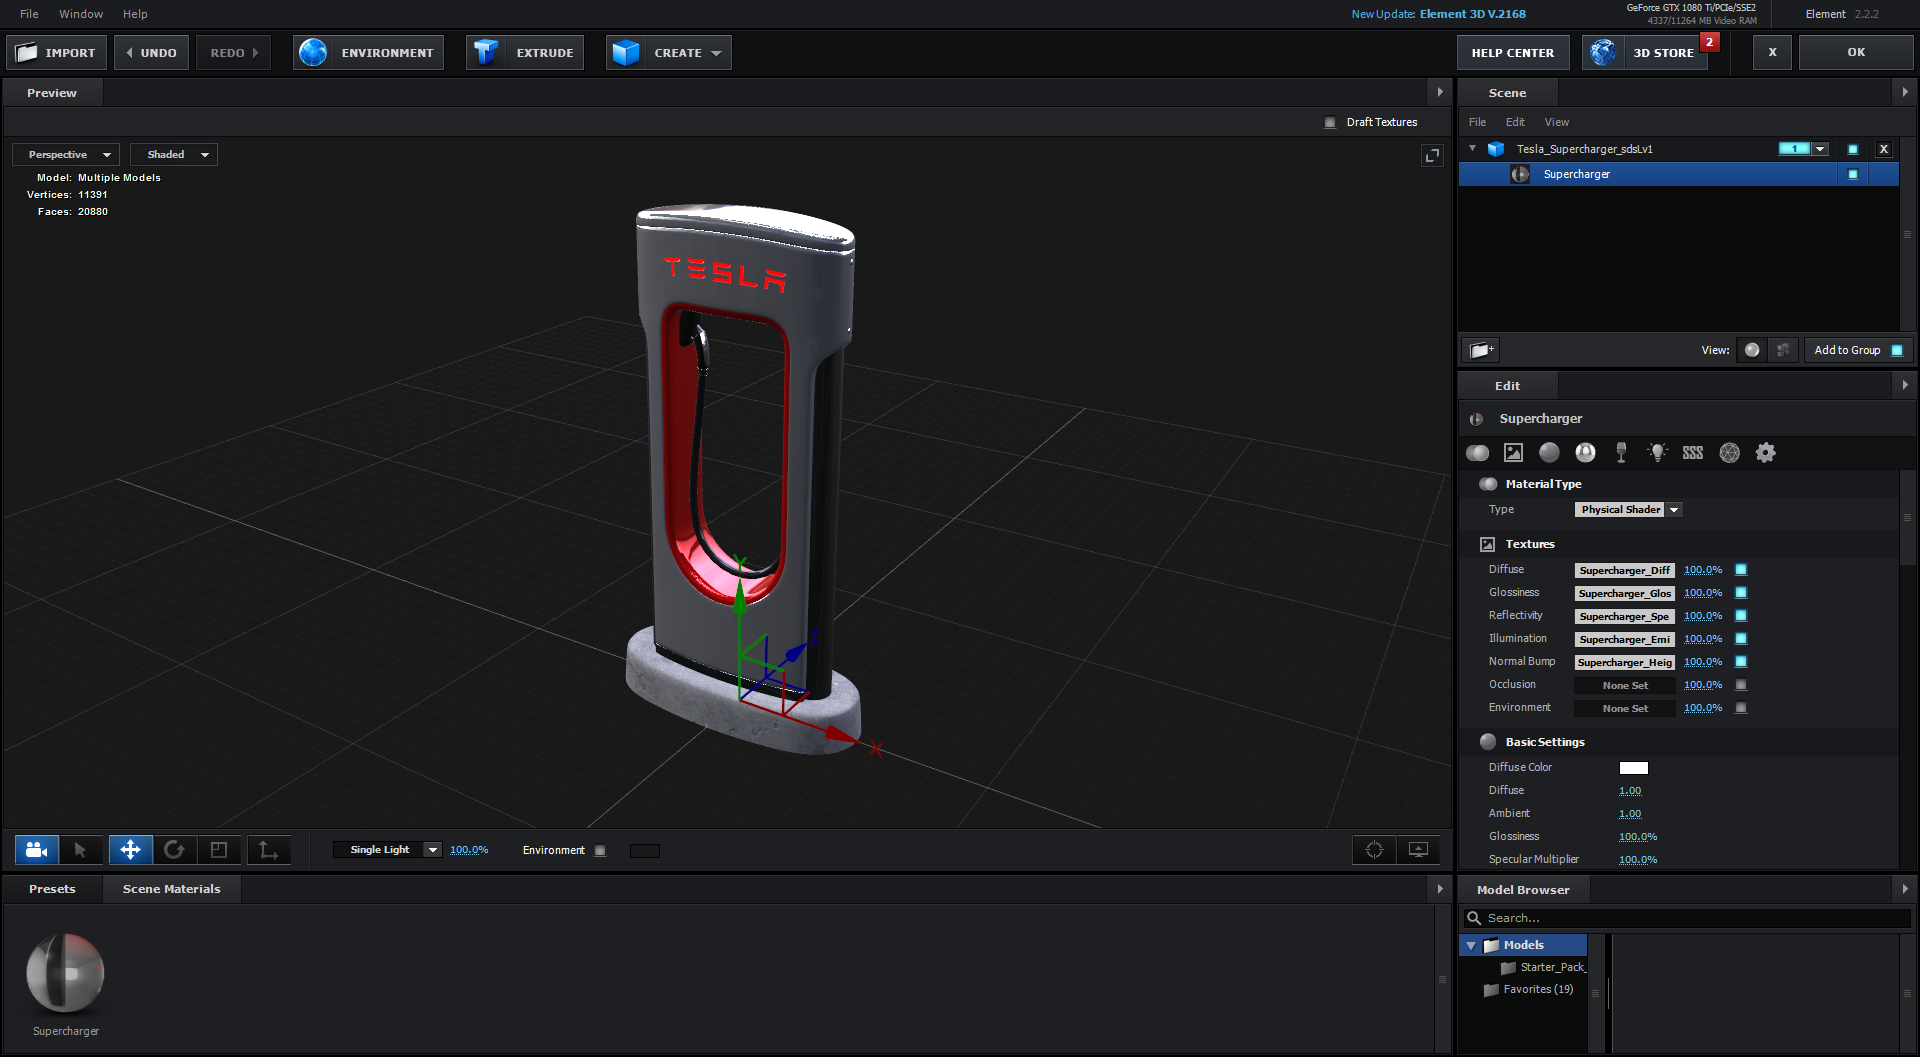
Task: Activate the rotate transform tool
Action: [174, 850]
